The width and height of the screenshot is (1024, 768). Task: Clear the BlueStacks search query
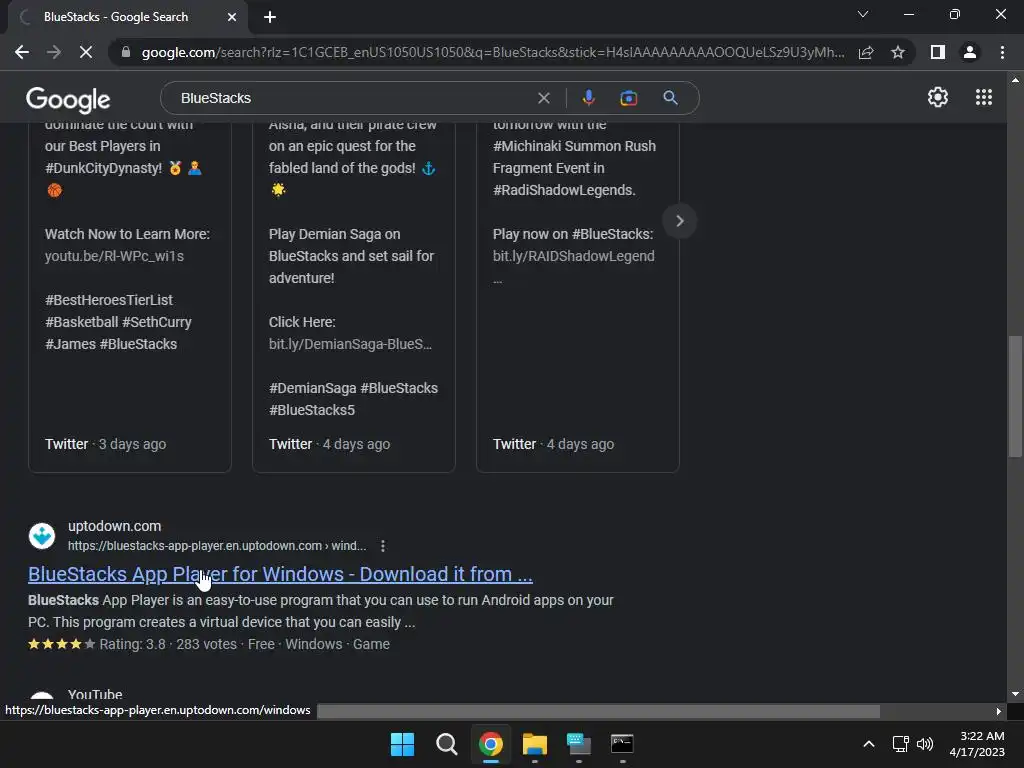(543, 98)
